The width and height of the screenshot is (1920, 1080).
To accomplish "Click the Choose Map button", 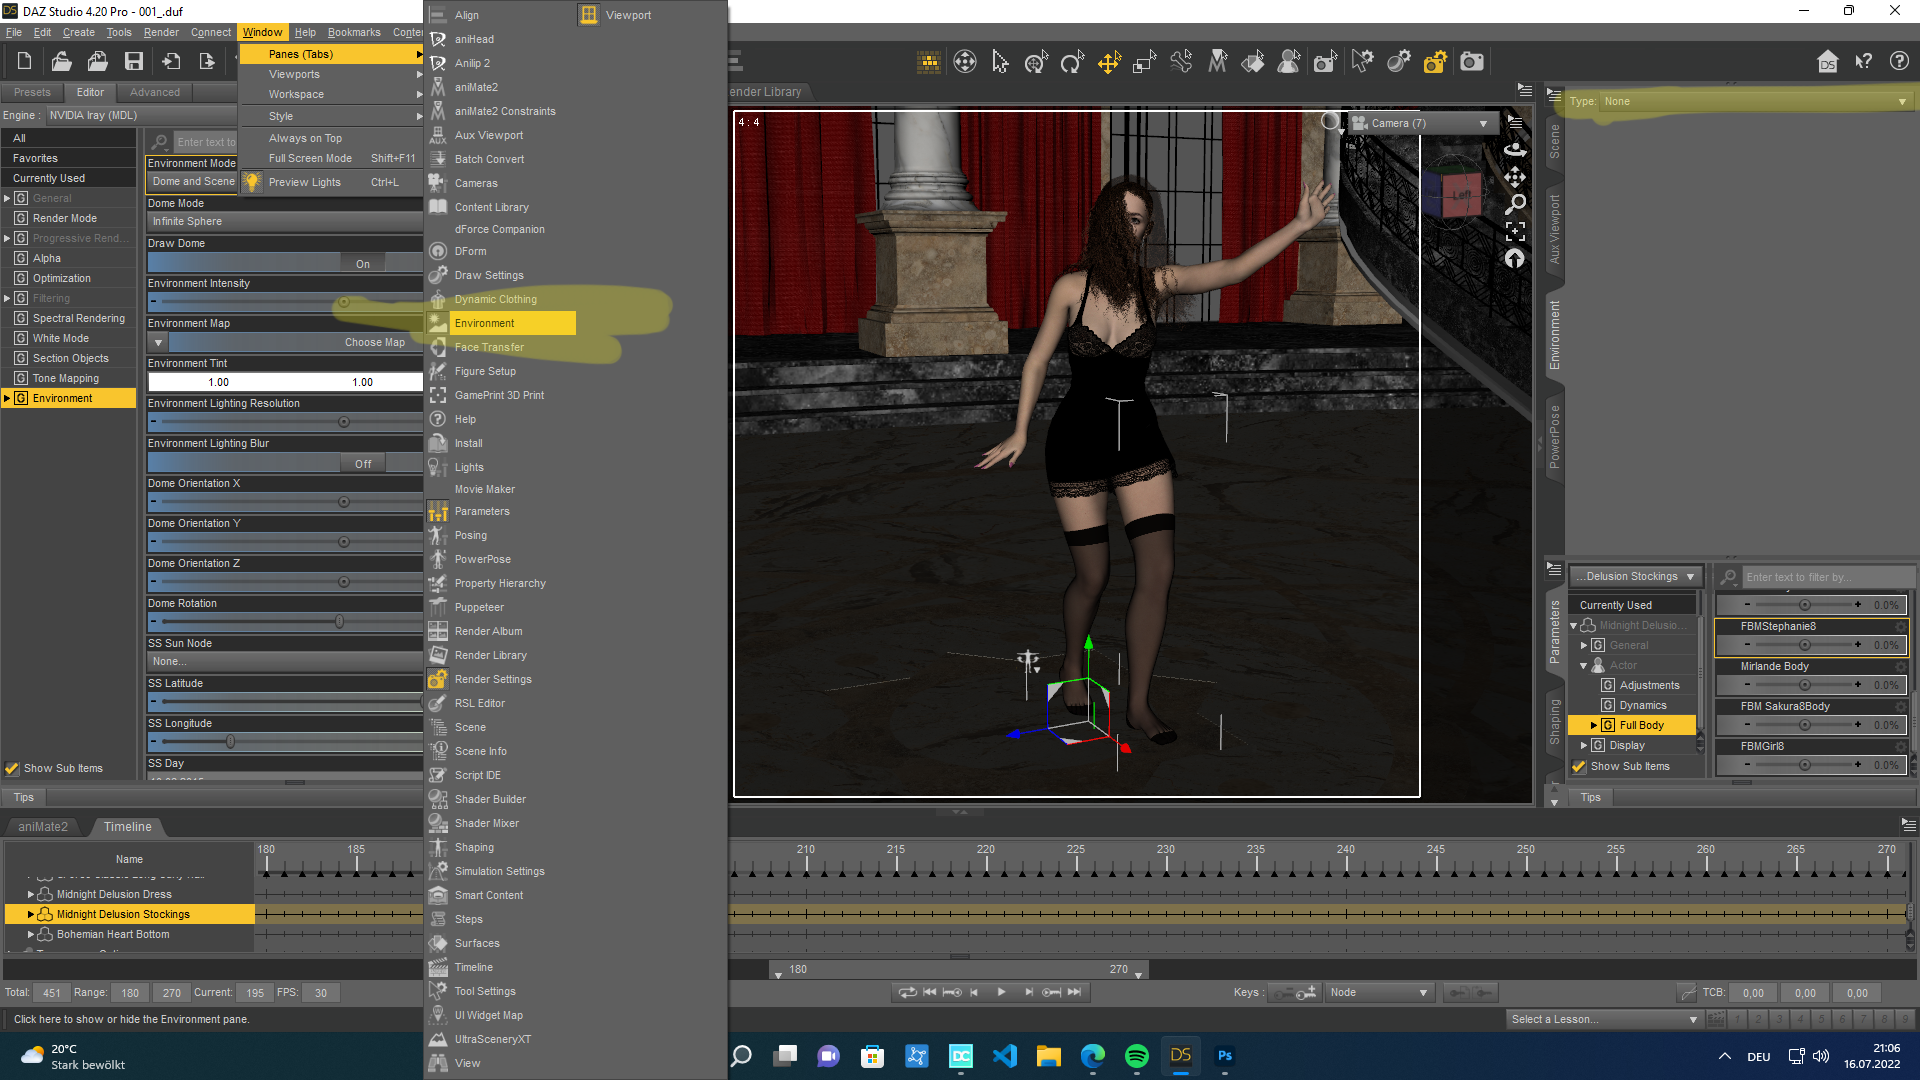I will coord(374,342).
